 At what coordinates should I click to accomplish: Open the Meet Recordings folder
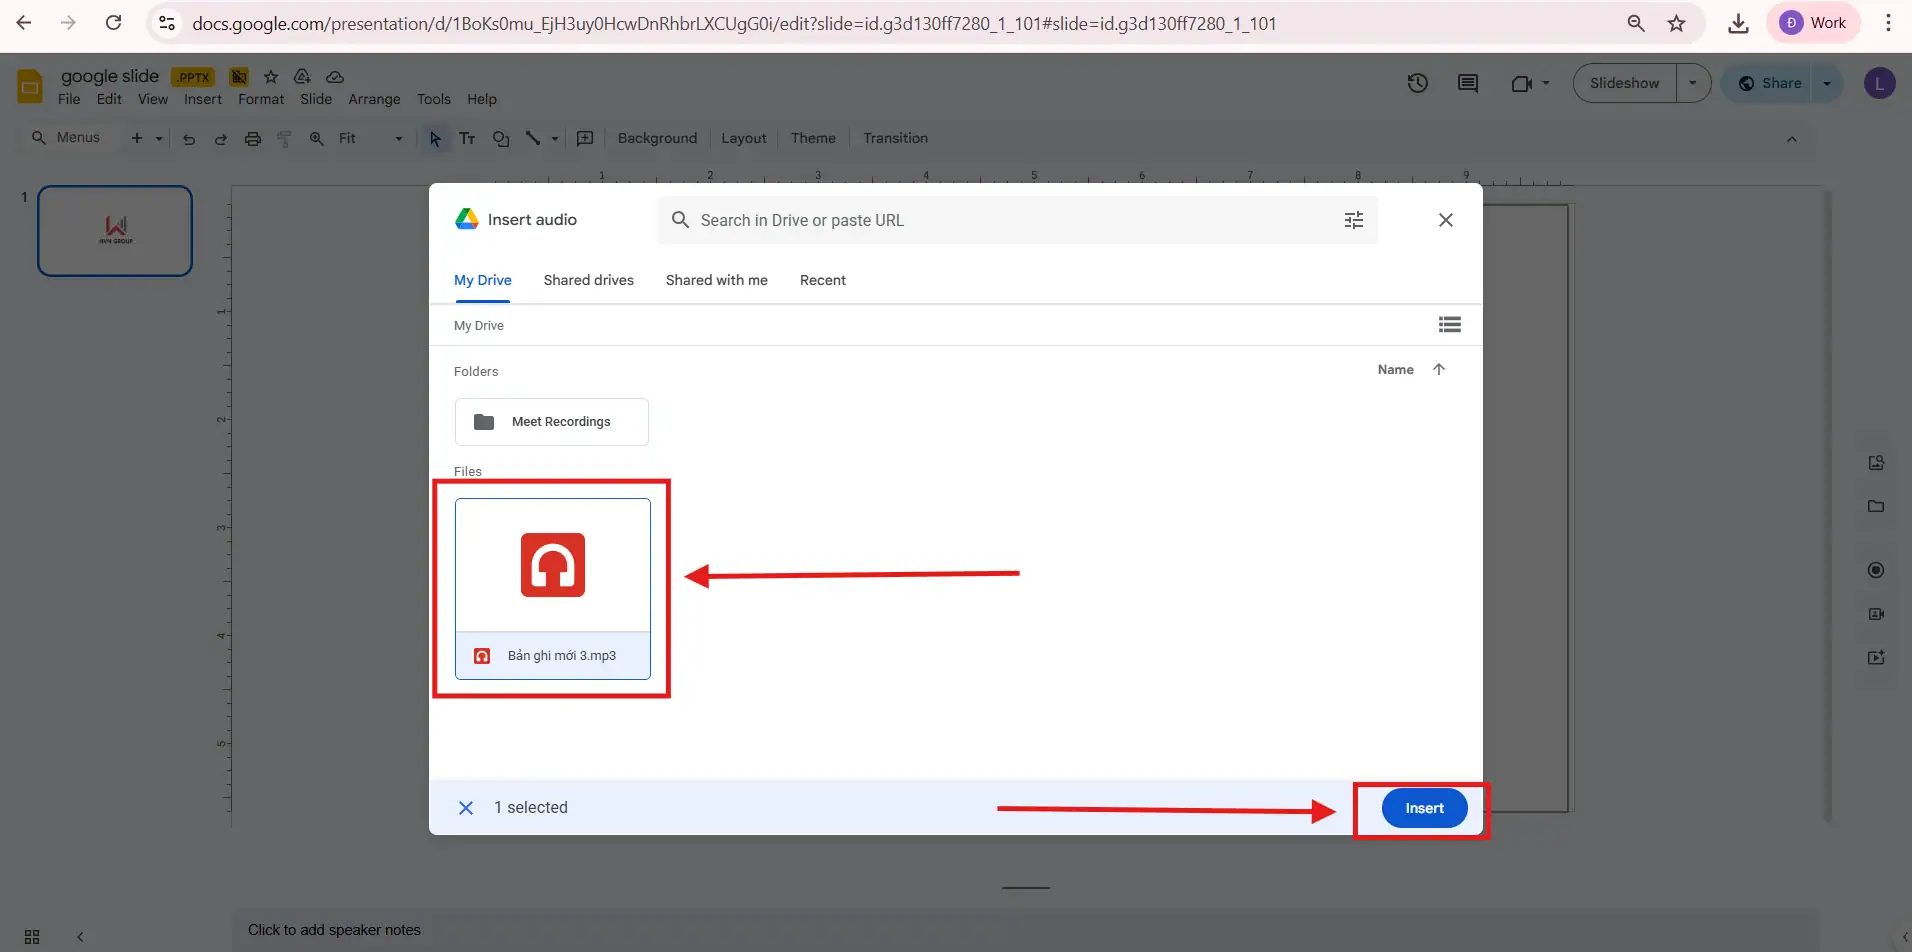(x=551, y=422)
